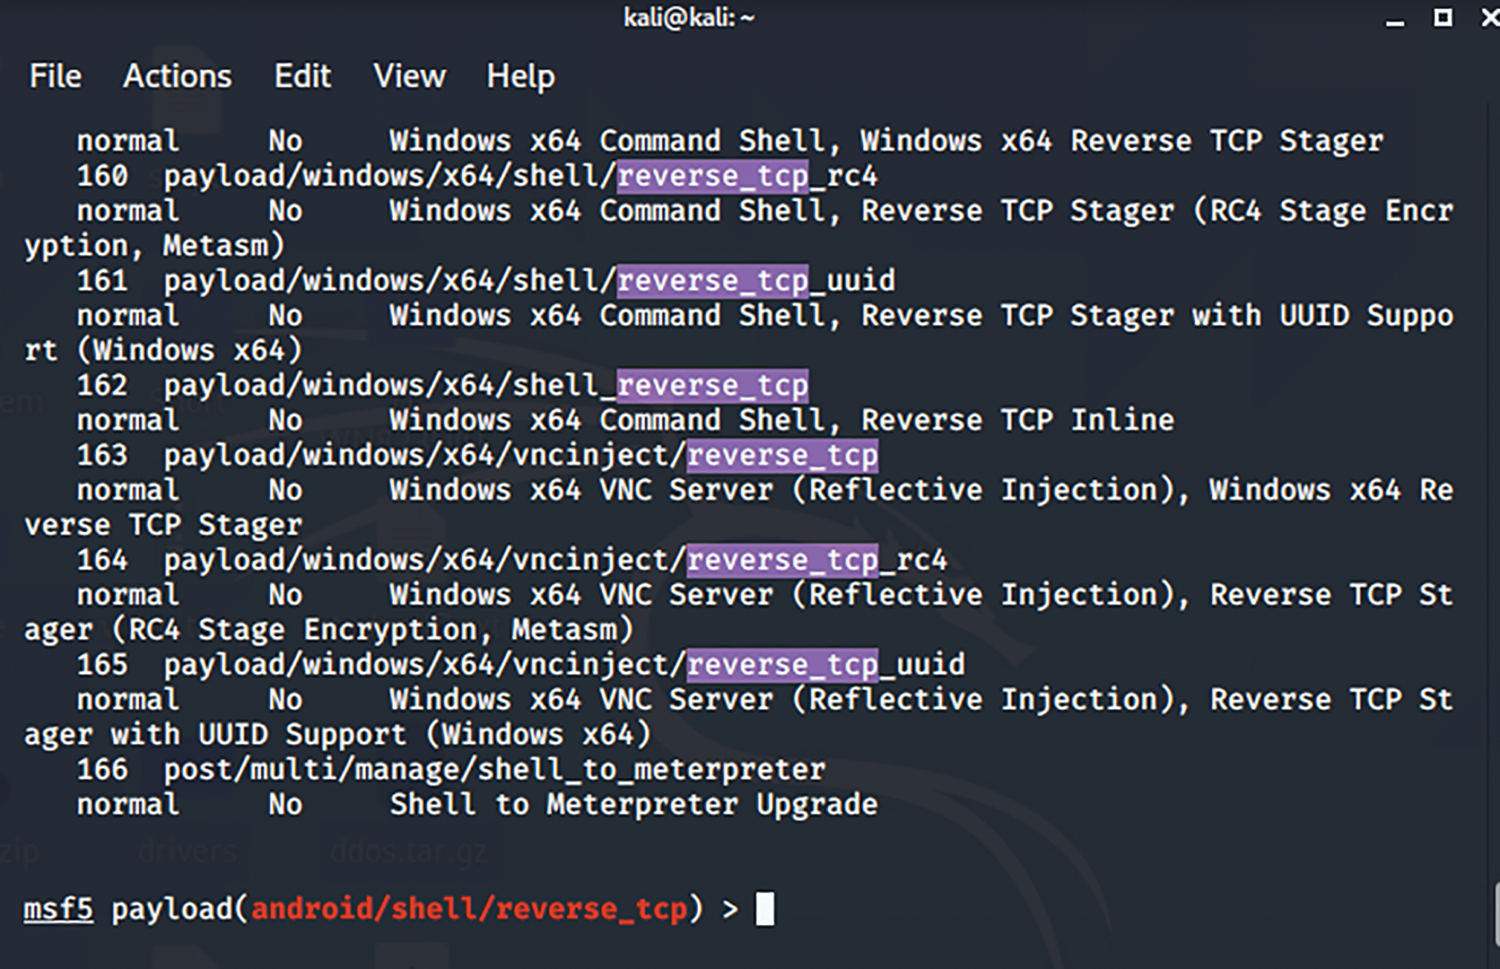Maximize the terminal window
This screenshot has width=1500, height=969.
pos(1443,17)
